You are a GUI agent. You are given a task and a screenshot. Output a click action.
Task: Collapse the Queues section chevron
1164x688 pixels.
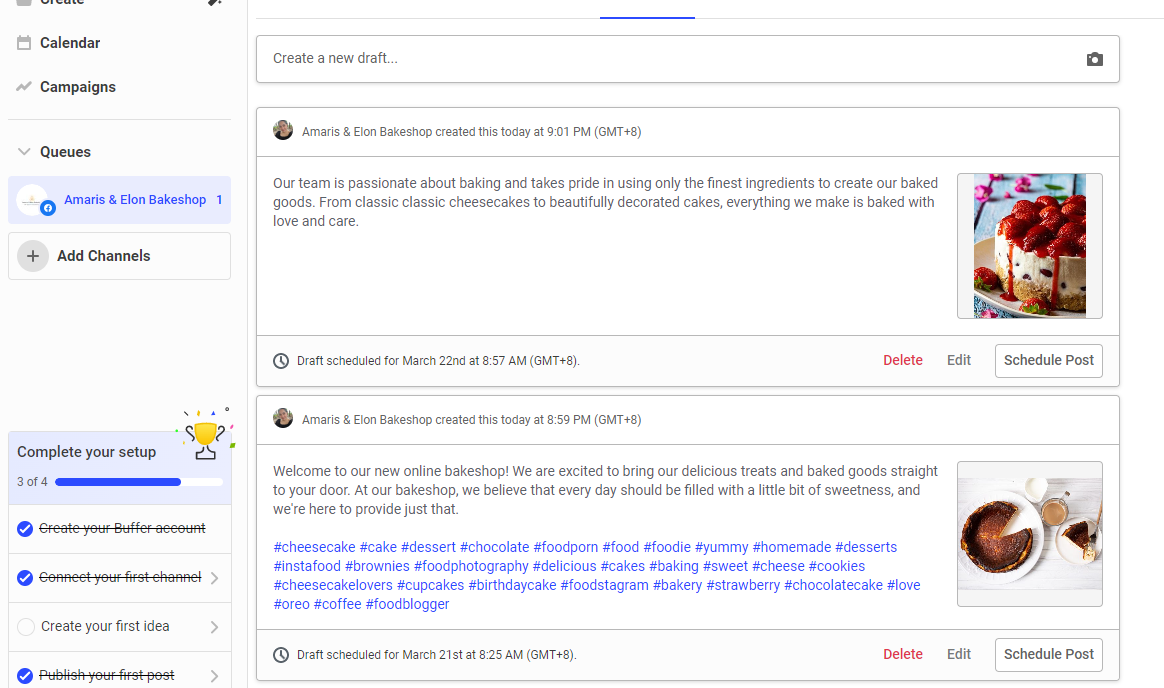(24, 152)
